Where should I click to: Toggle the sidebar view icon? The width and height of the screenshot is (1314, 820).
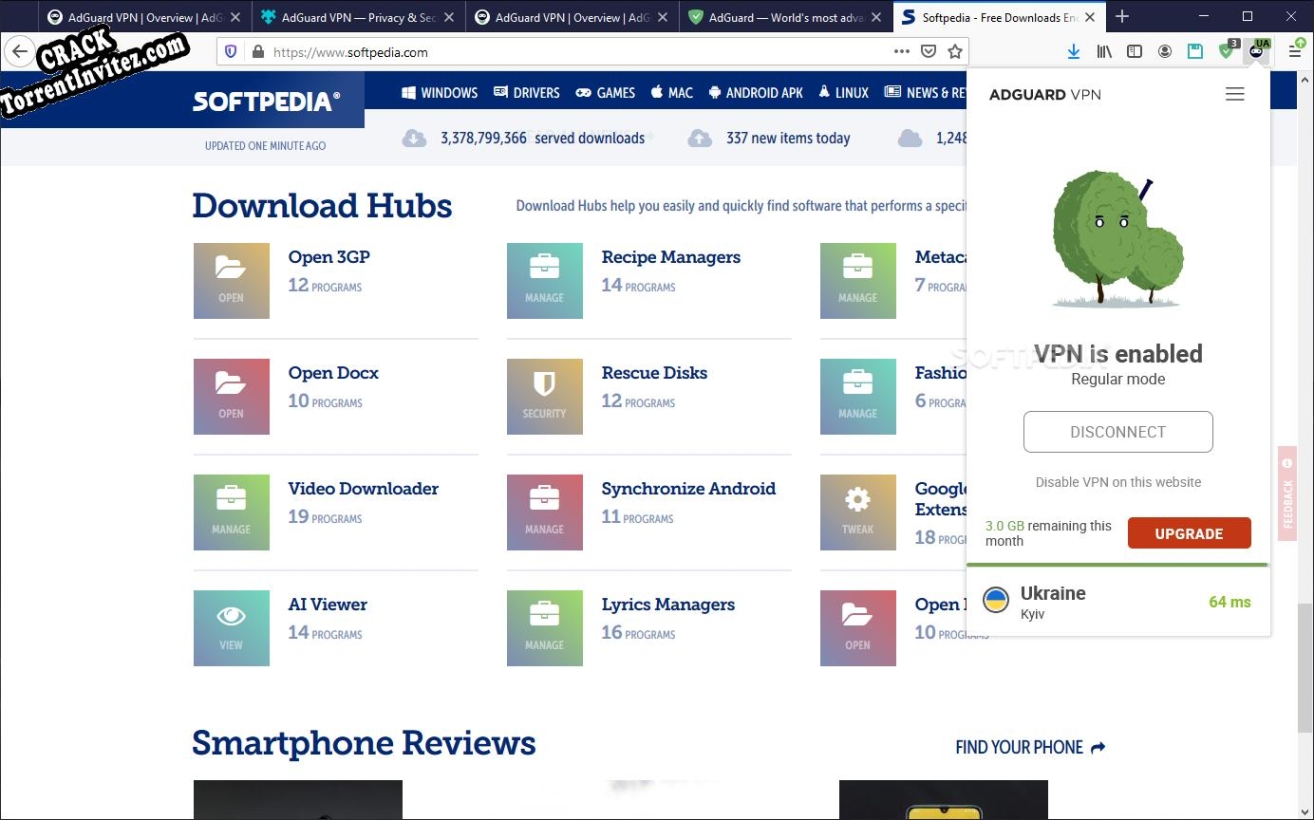pos(1134,51)
